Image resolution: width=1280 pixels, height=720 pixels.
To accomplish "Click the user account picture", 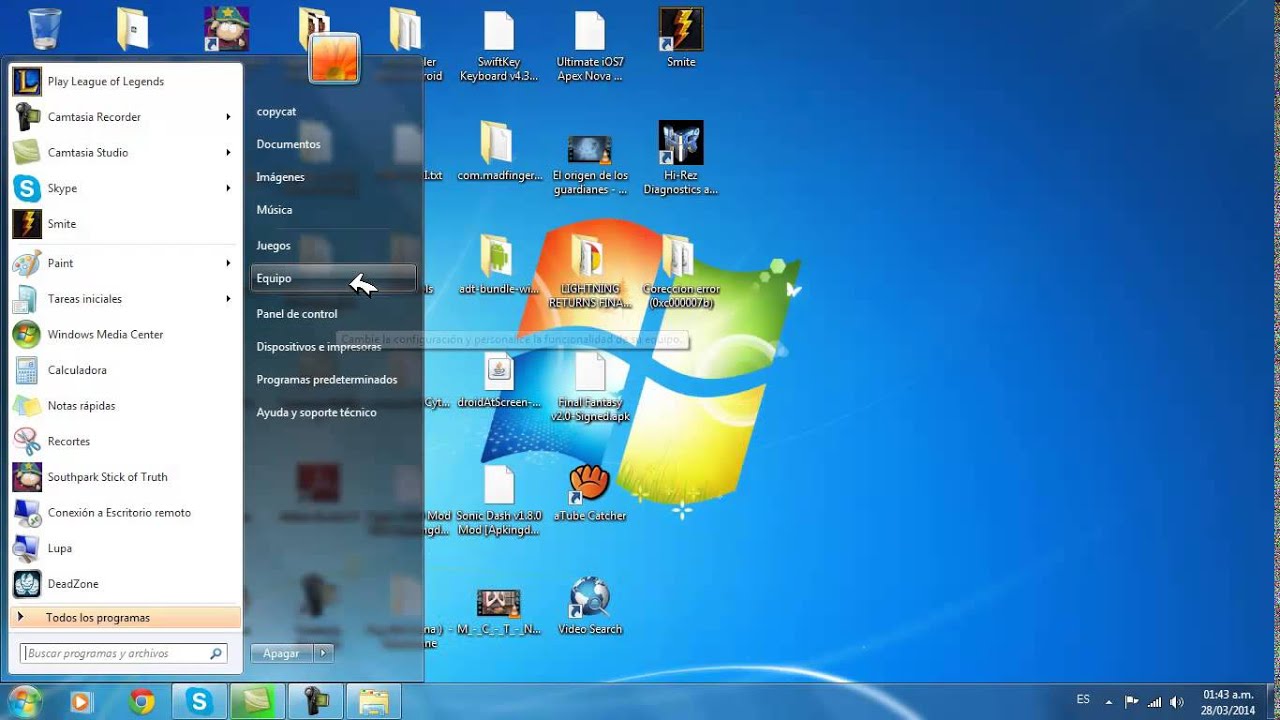I will [334, 58].
